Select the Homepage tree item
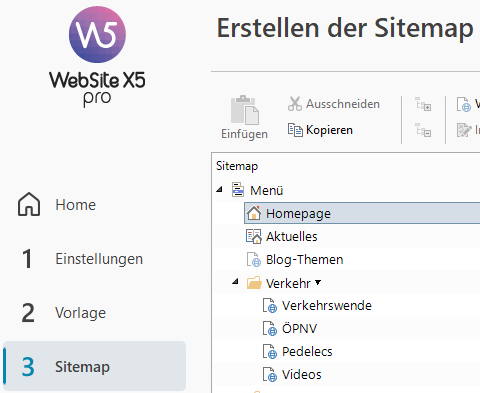 [362, 213]
